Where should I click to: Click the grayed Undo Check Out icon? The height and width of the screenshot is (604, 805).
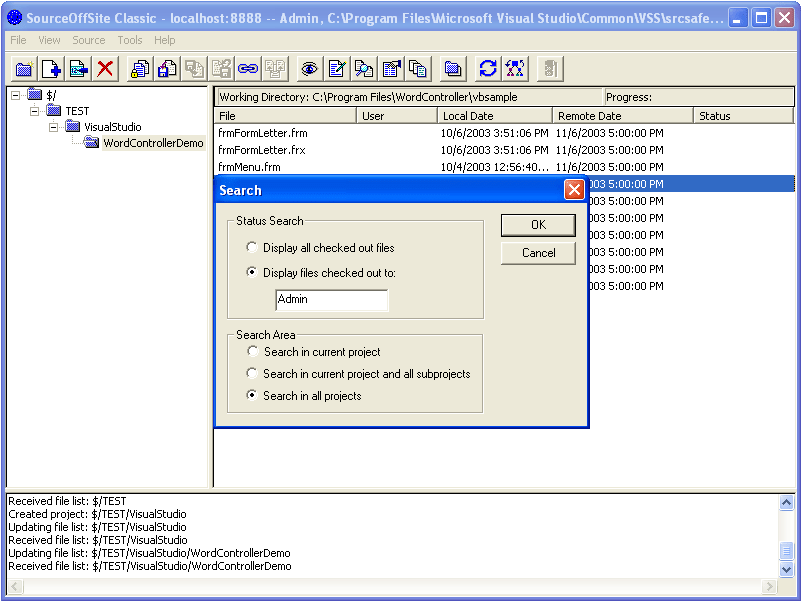point(221,69)
